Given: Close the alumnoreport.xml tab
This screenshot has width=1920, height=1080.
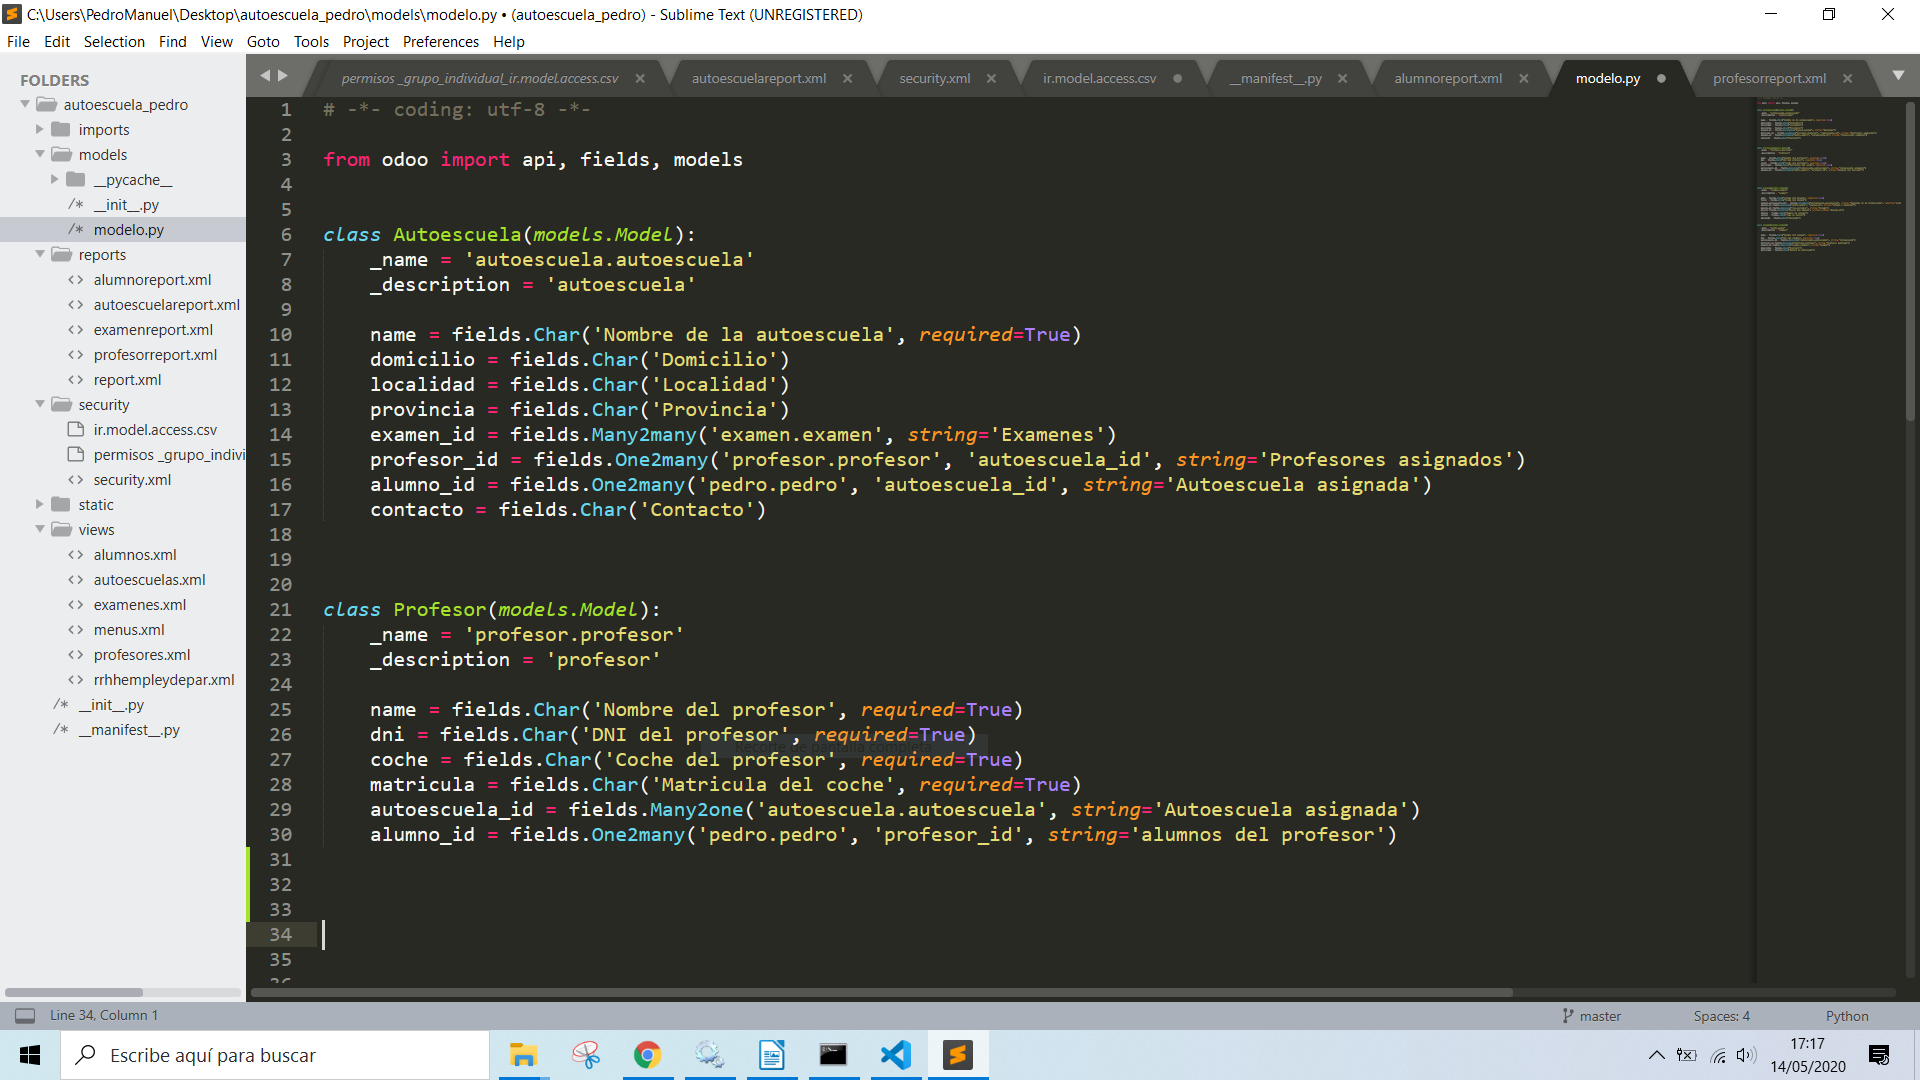Looking at the screenshot, I should [x=1524, y=77].
